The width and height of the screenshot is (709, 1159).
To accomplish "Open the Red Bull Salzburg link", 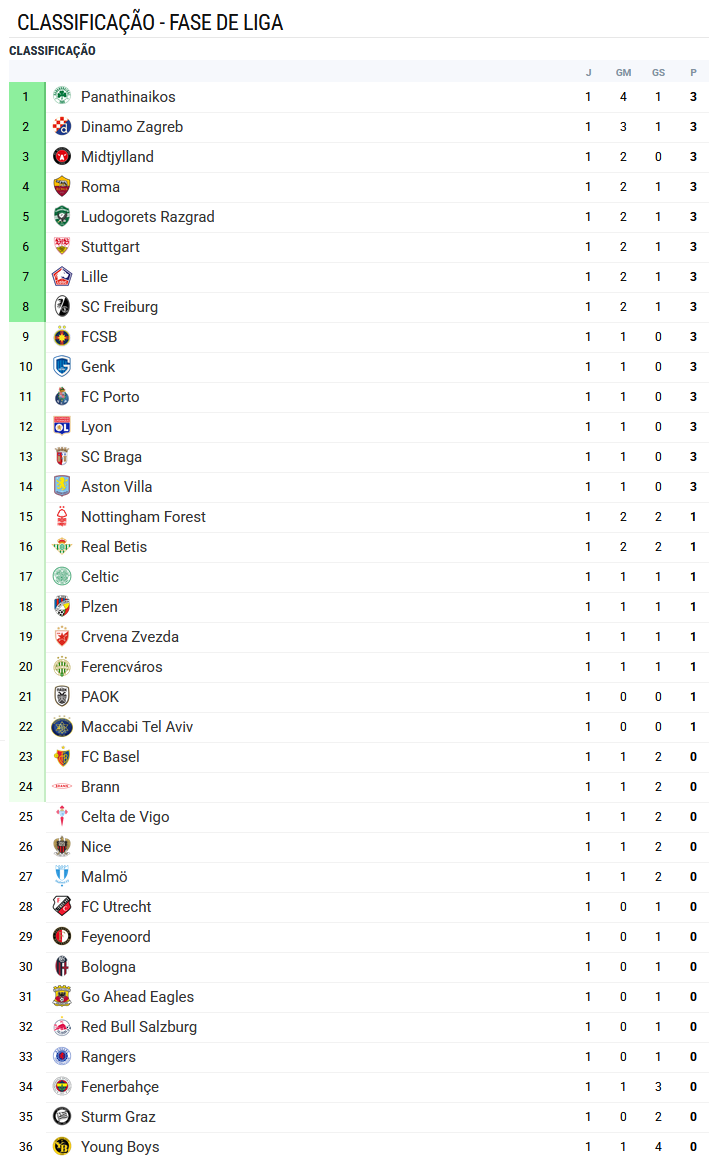I will (x=139, y=1027).
